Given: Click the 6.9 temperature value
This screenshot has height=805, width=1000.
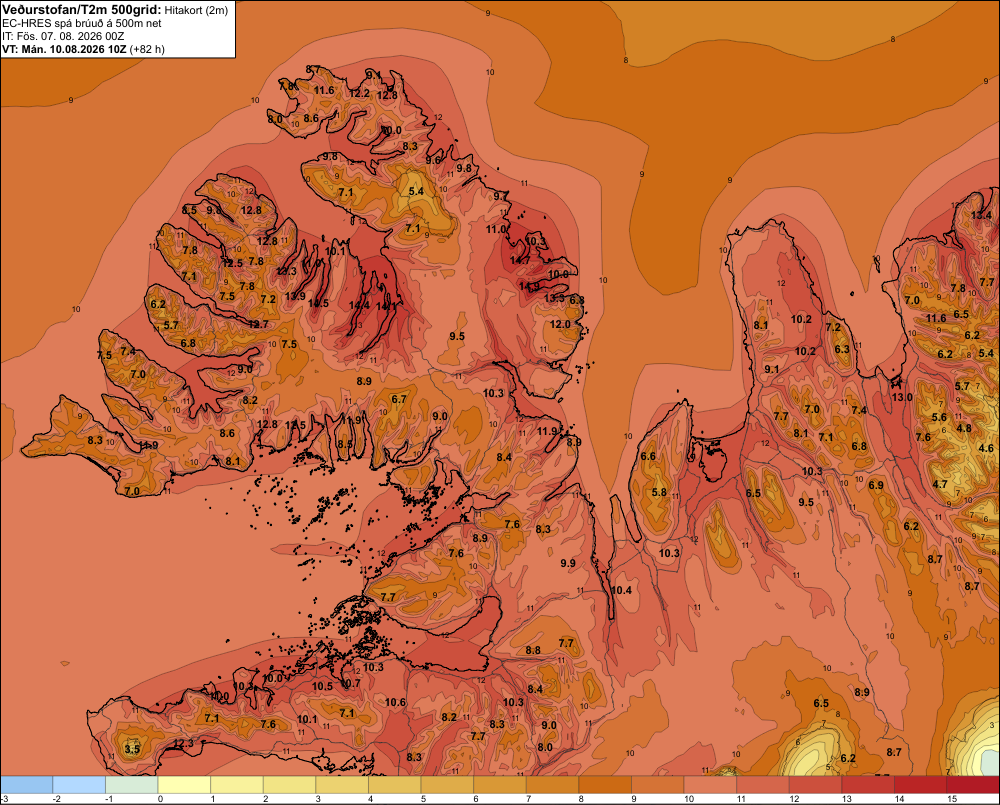Looking at the screenshot, I should coord(876,485).
